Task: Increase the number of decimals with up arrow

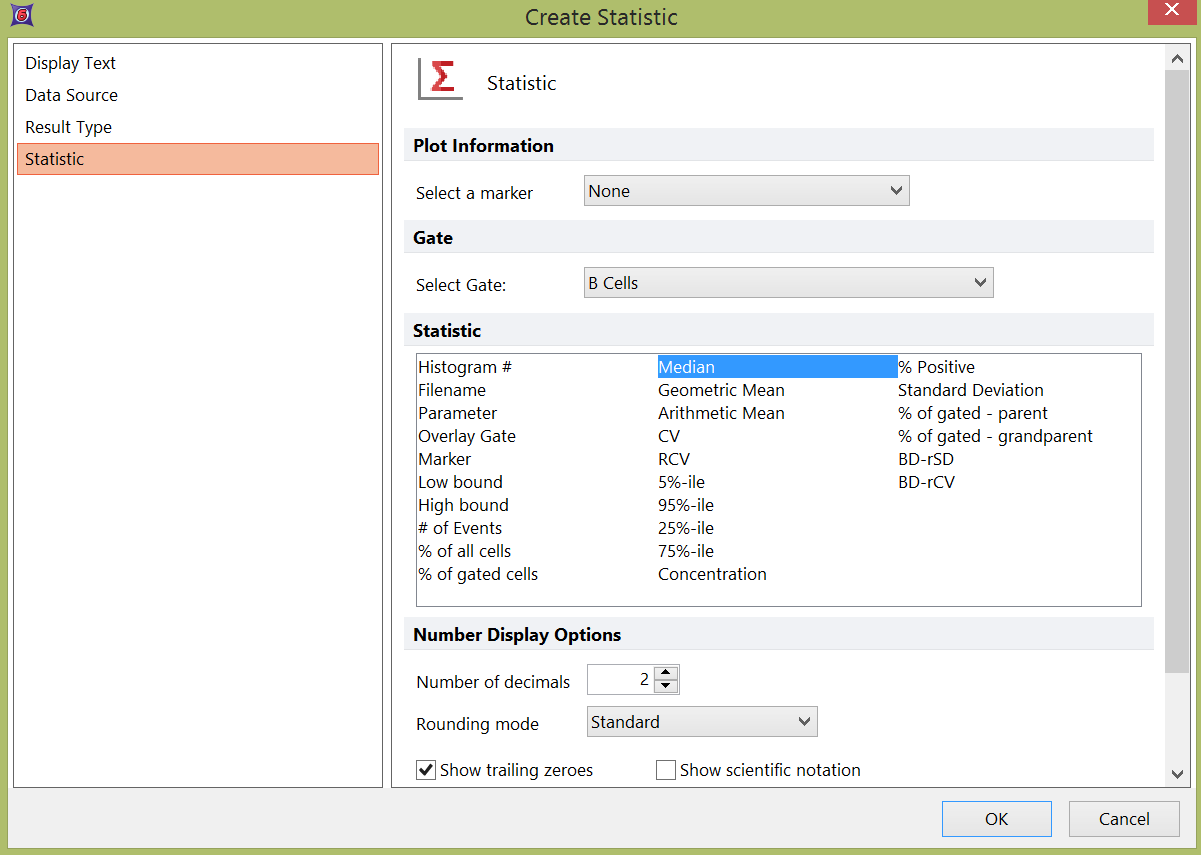Action: (x=667, y=673)
